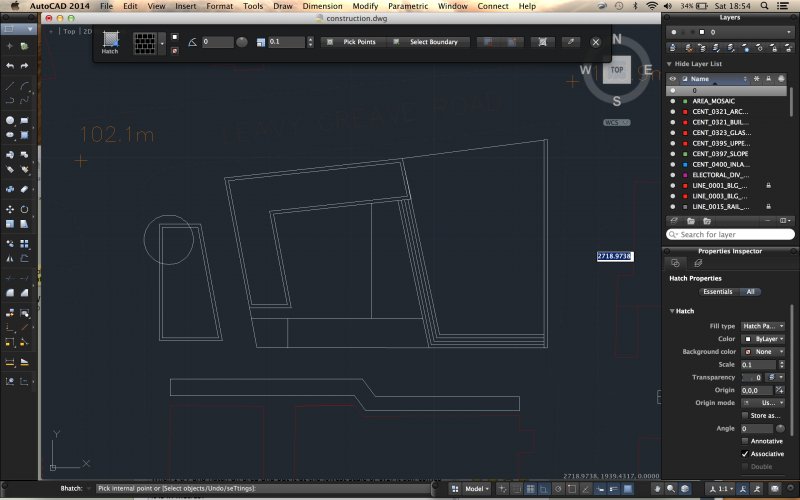The width and height of the screenshot is (800, 500).
Task: Select the Circle tool
Action: tap(10, 120)
